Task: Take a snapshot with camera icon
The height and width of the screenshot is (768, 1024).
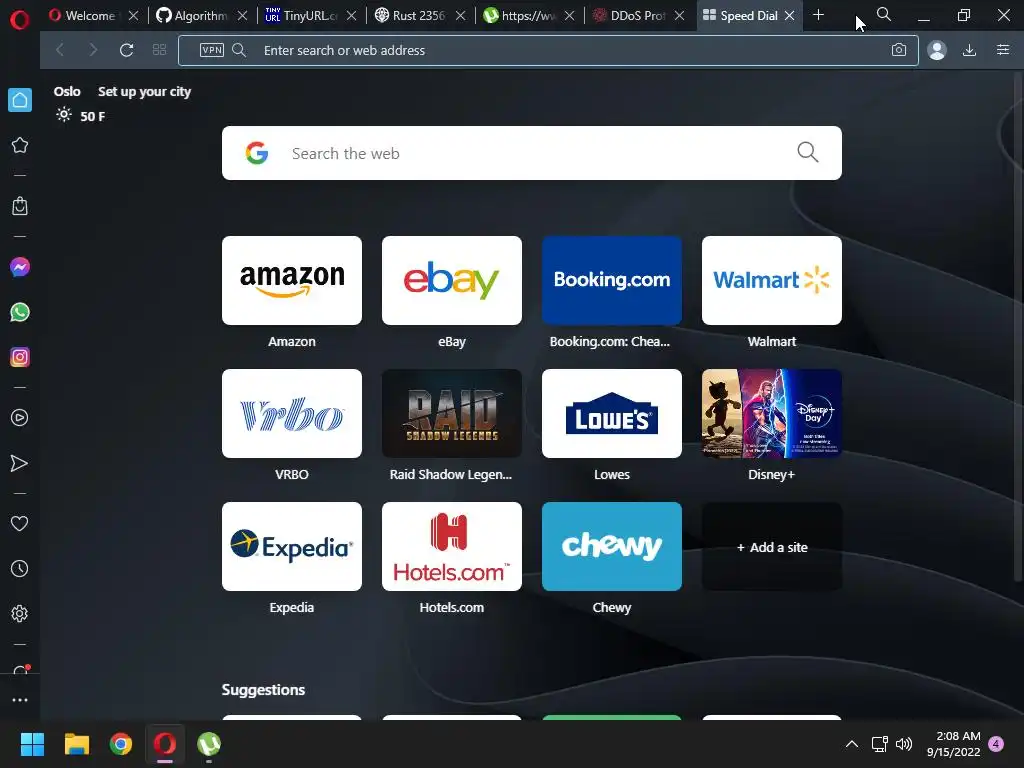Action: pos(899,50)
